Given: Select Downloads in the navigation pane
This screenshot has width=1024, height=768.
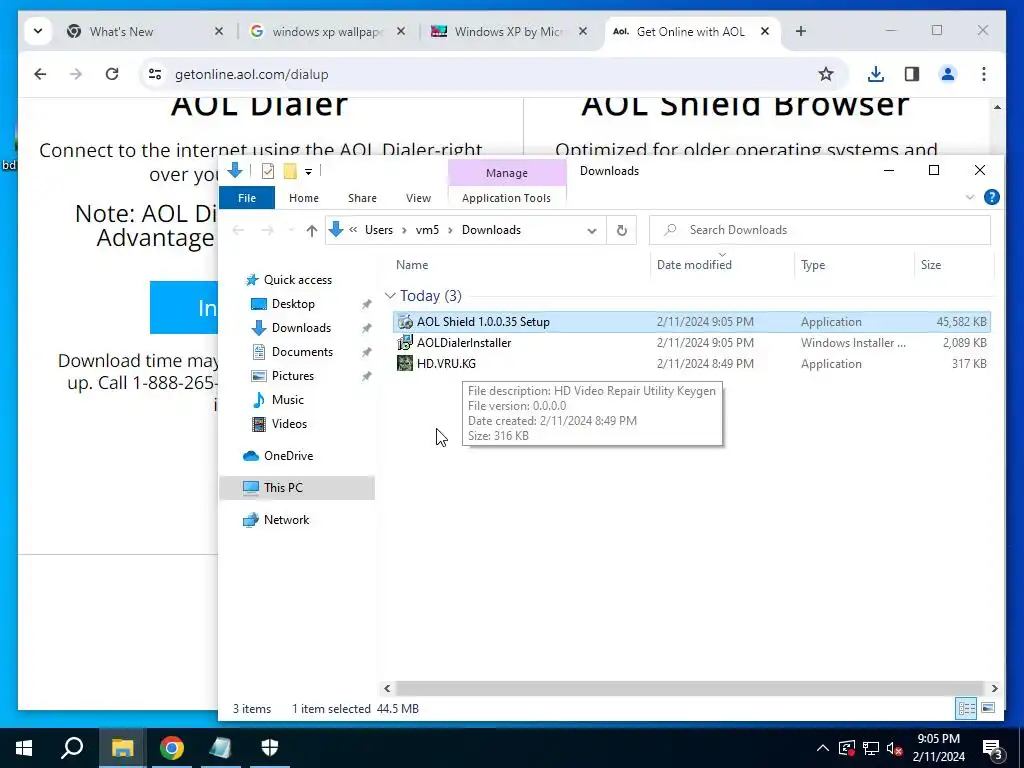Looking at the screenshot, I should tap(301, 328).
